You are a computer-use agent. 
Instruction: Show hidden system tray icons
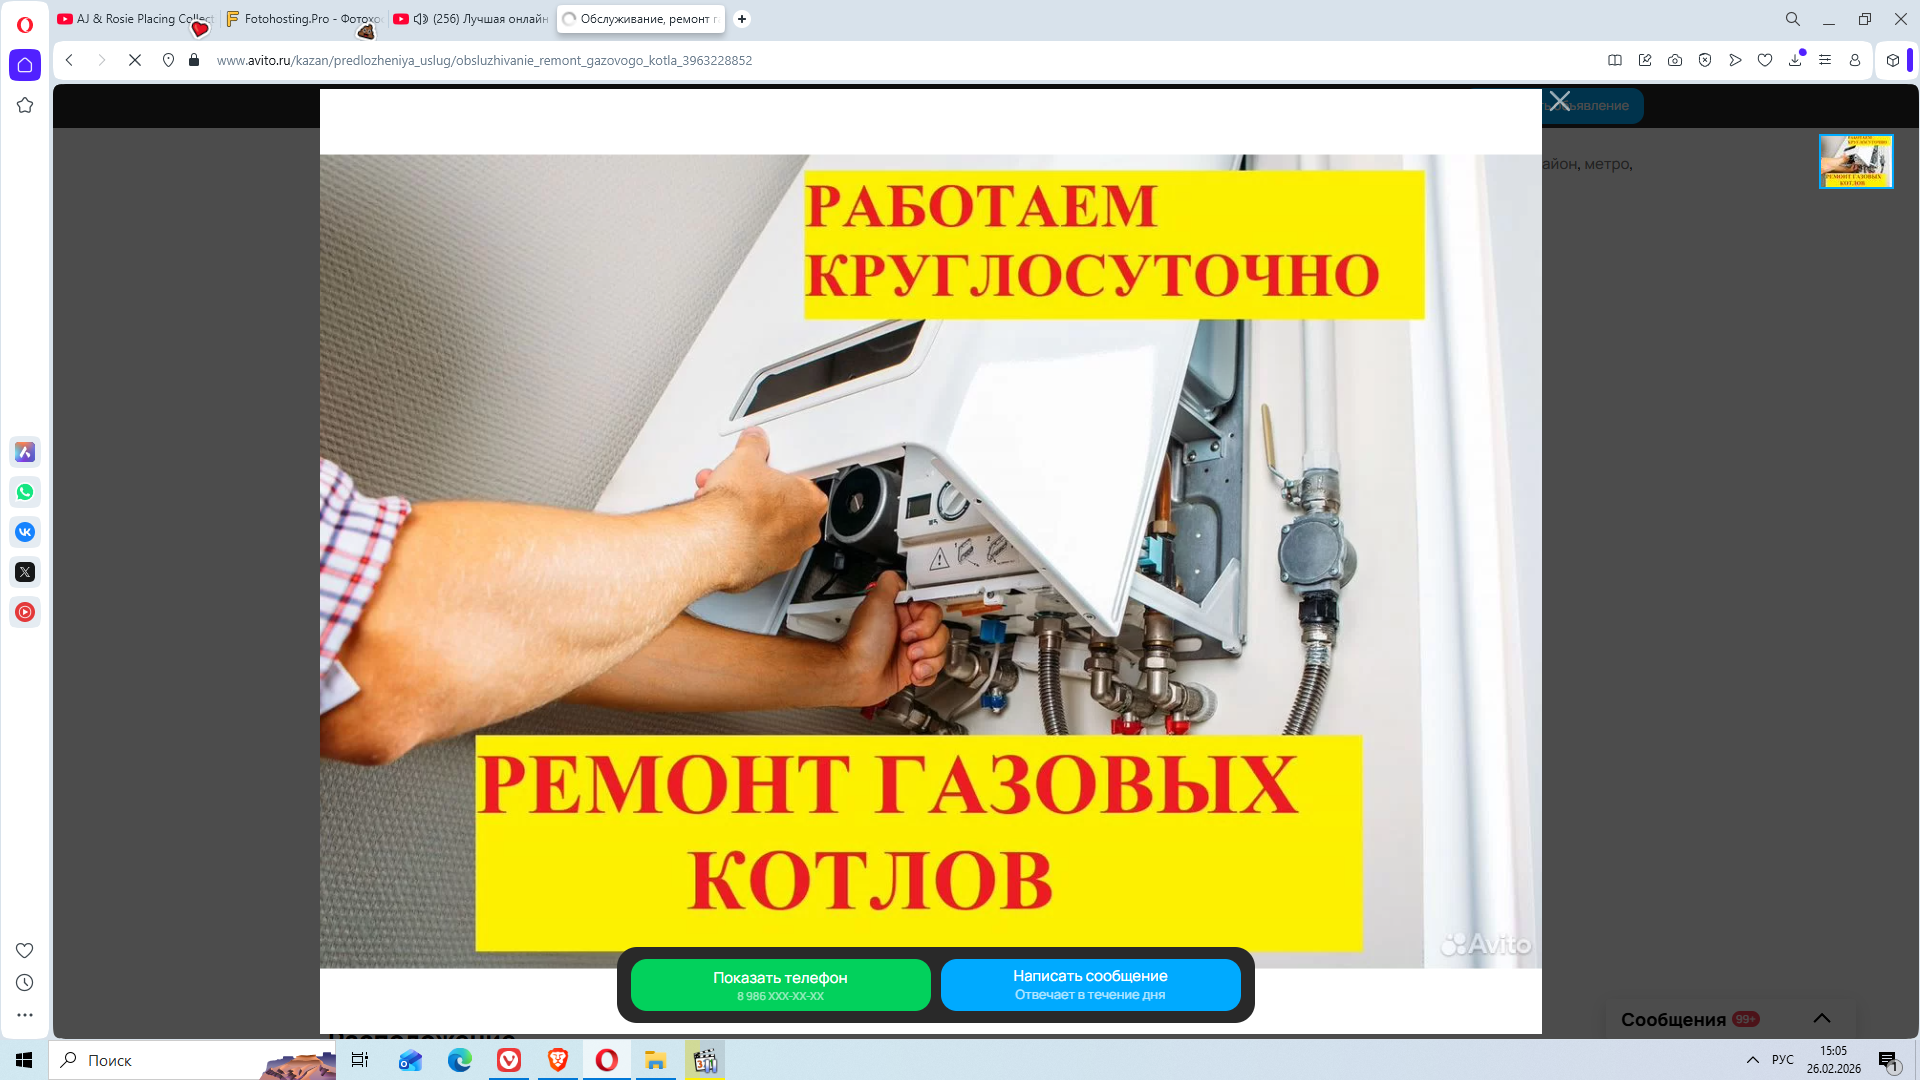click(x=1752, y=1060)
